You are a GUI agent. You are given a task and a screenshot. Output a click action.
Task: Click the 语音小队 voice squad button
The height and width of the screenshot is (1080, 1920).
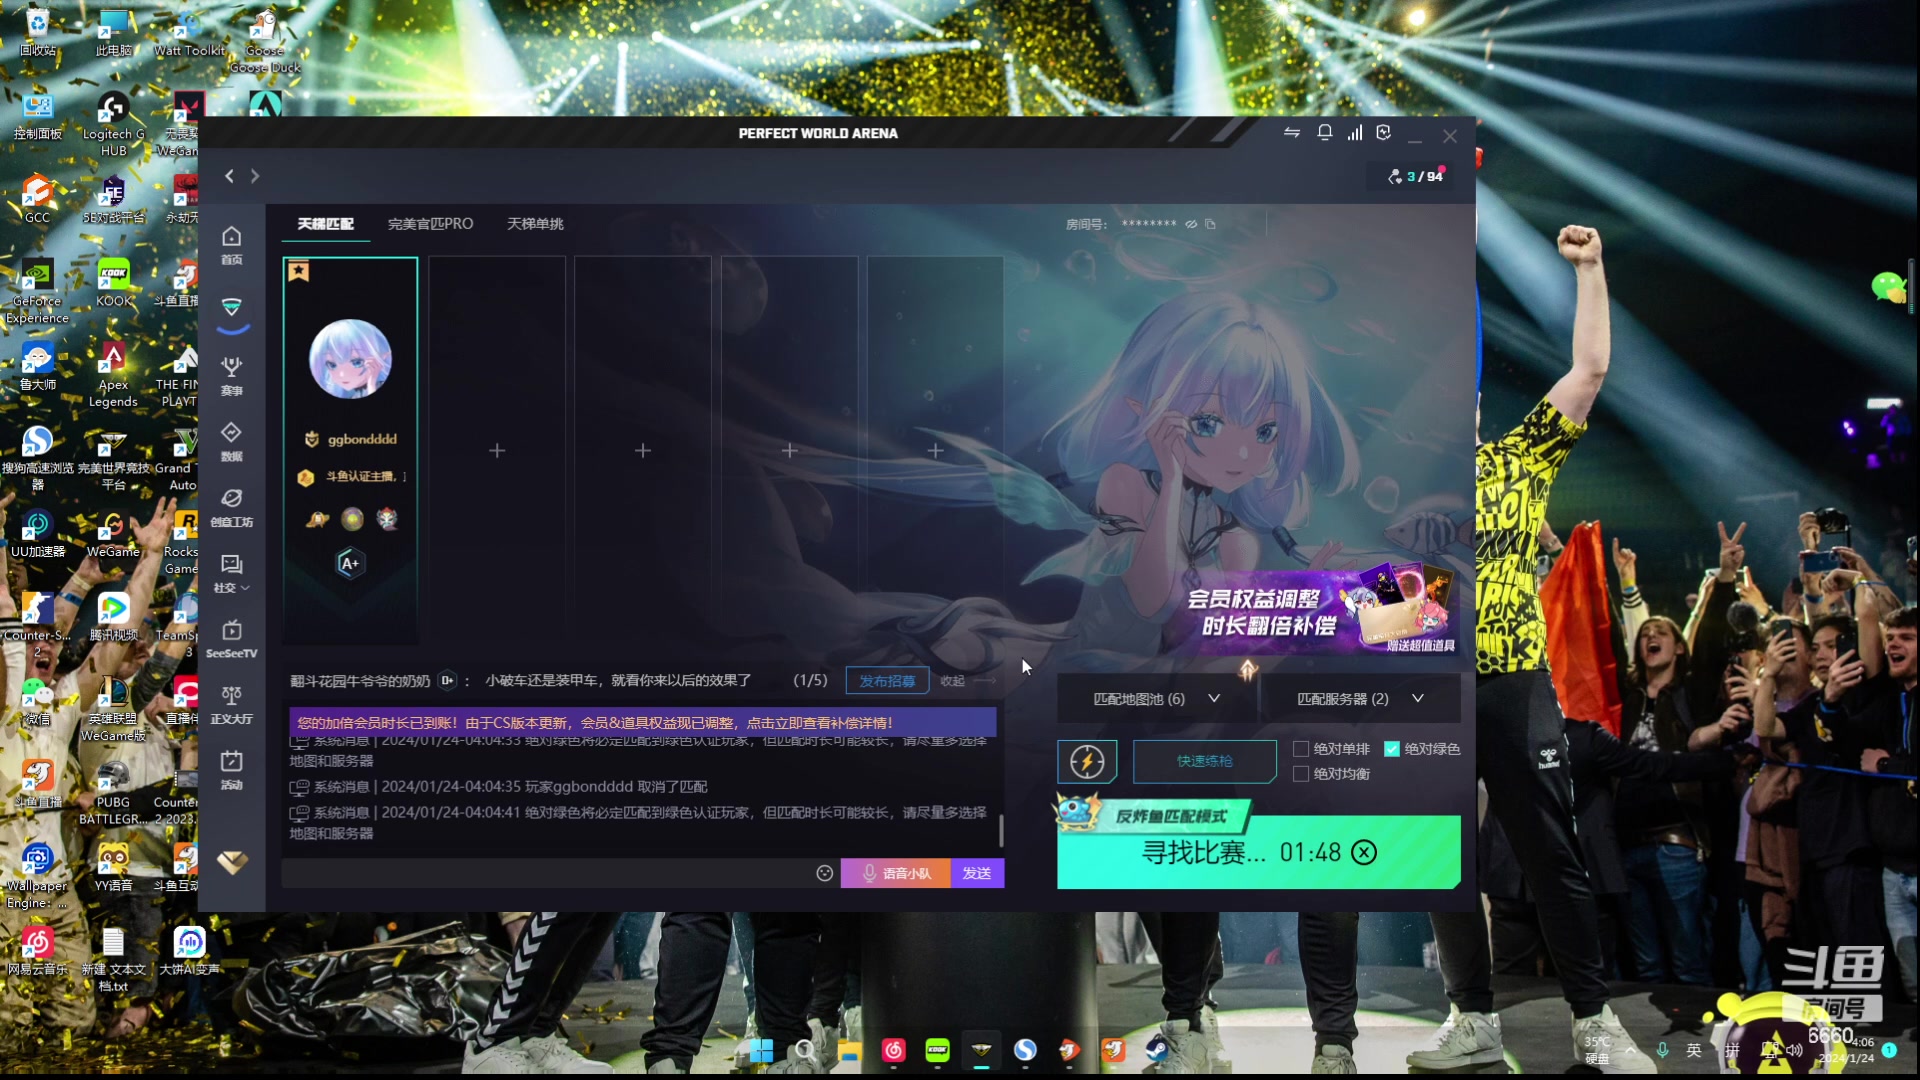[x=895, y=873]
